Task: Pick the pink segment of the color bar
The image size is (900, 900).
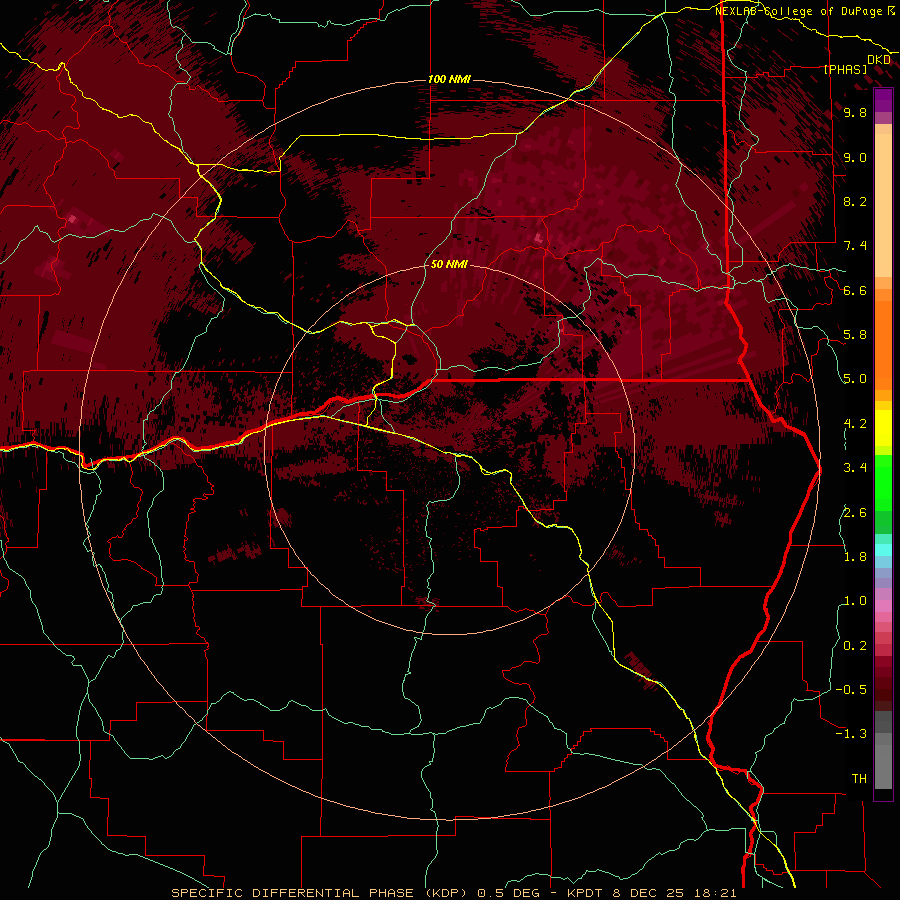Action: 883,606
